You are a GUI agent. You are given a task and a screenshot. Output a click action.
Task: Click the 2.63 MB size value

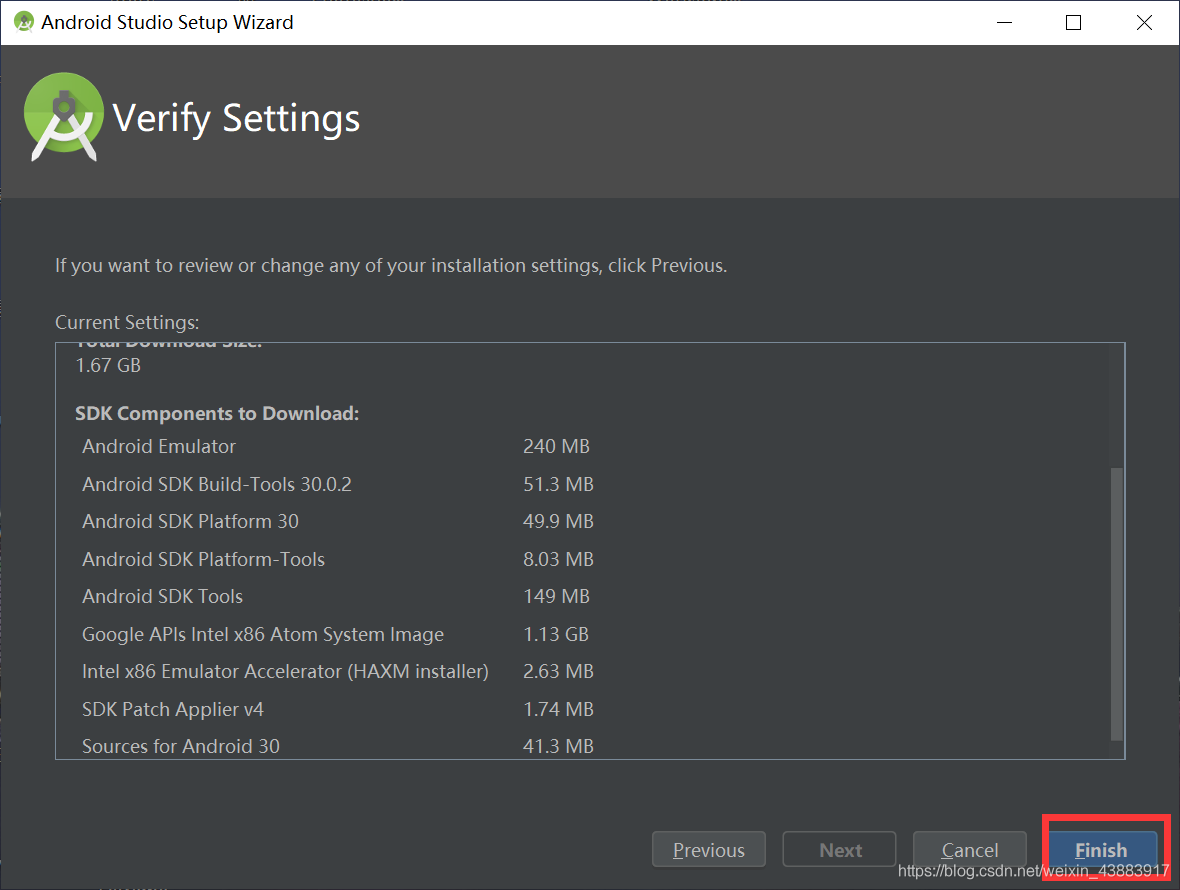[x=558, y=671]
